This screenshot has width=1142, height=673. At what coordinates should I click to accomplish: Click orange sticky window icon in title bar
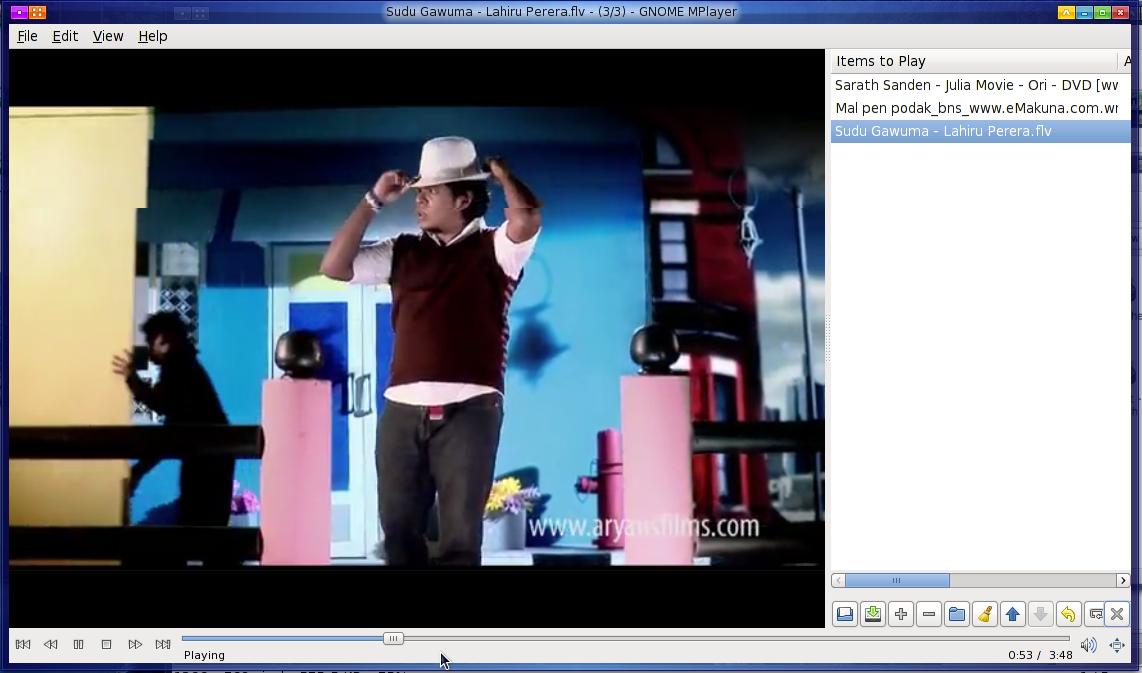37,12
